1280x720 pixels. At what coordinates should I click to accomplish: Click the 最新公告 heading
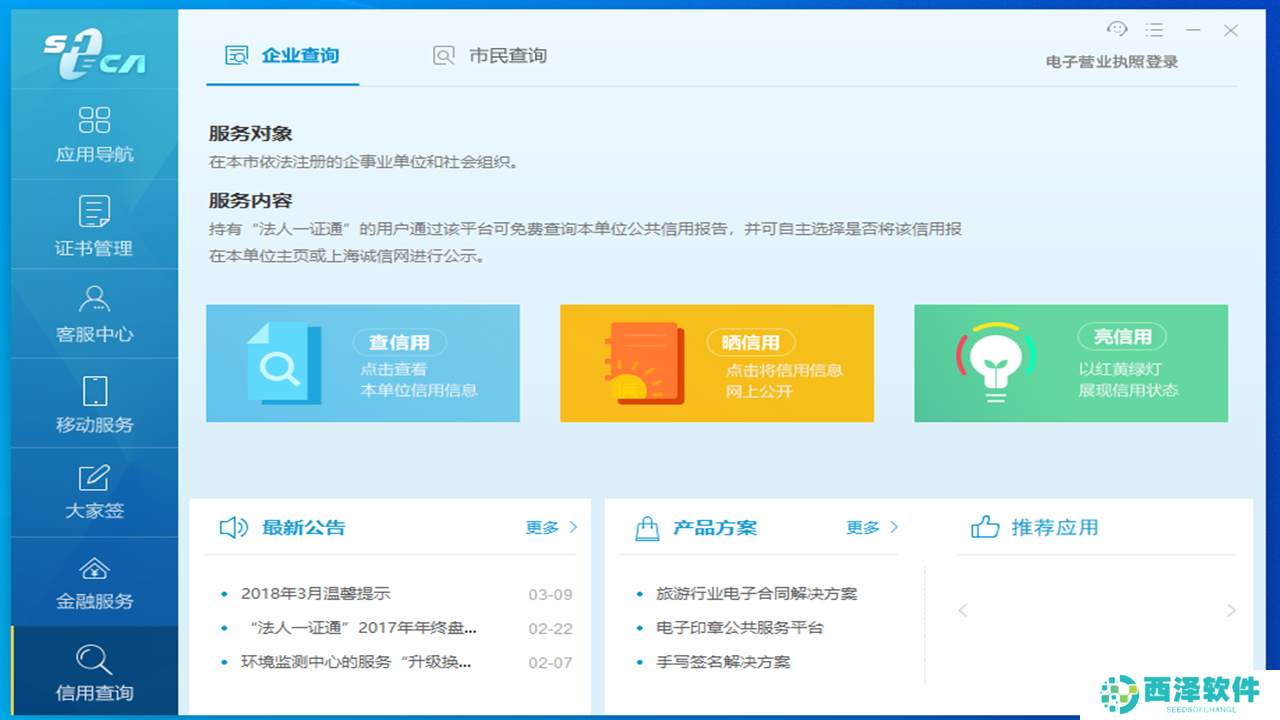pyautogui.click(x=303, y=528)
